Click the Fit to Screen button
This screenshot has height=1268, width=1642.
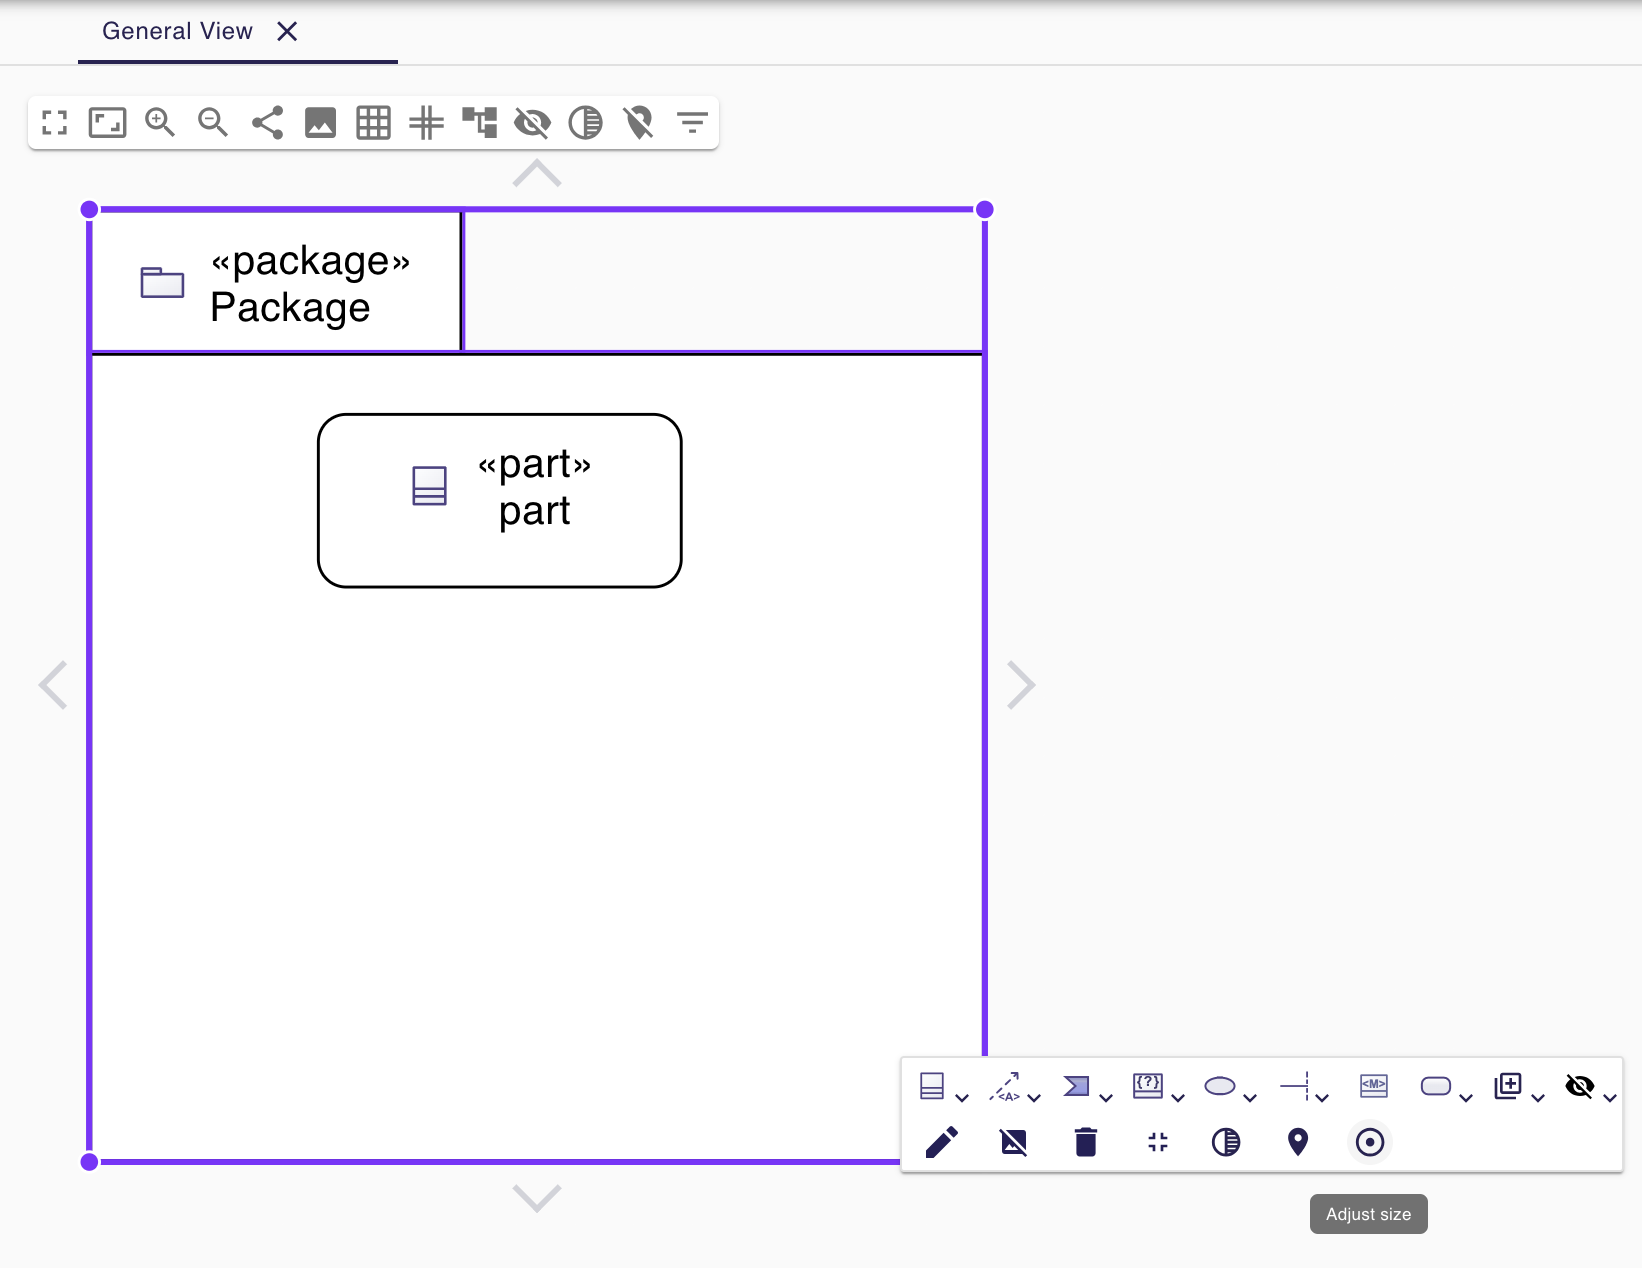54,122
